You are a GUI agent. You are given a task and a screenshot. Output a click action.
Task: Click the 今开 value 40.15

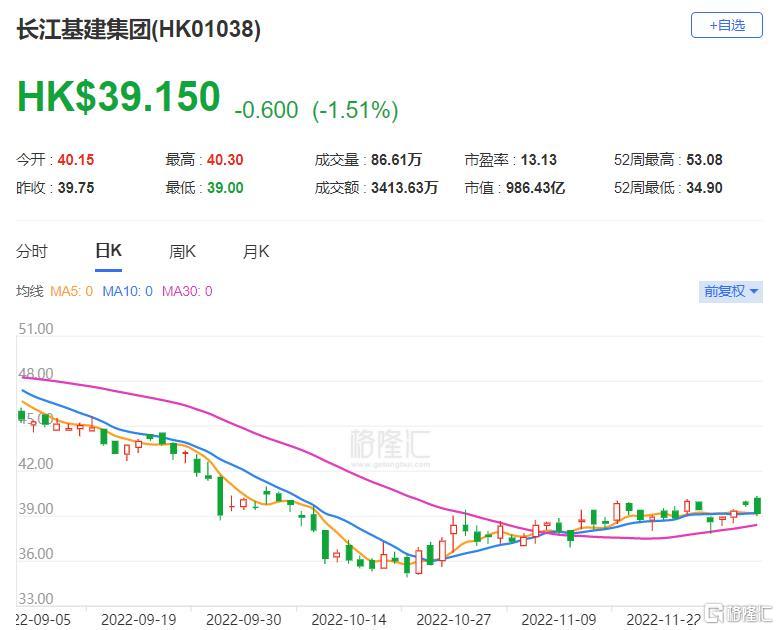click(76, 160)
